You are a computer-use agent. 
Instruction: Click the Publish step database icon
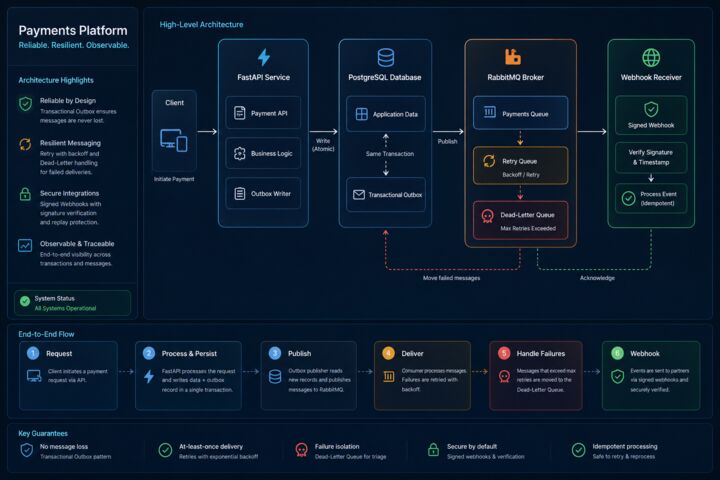[x=275, y=377]
